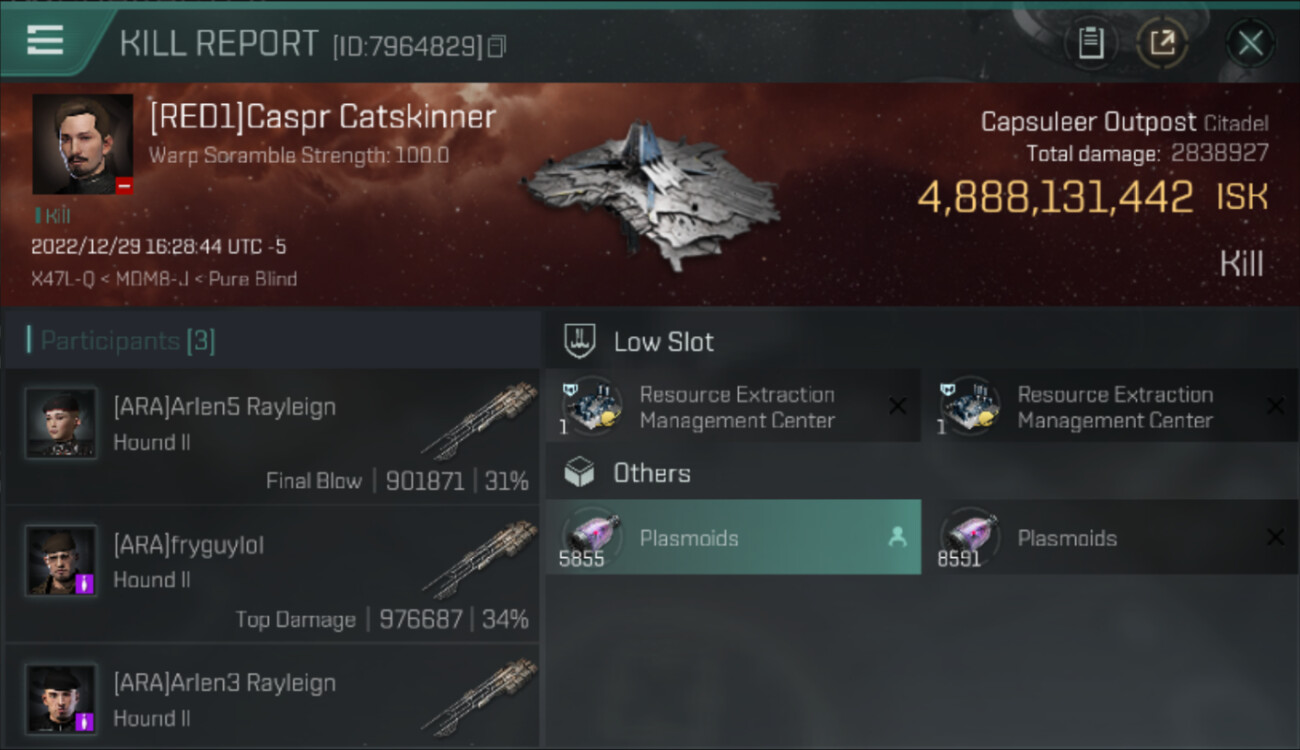Select Arlen3 Rayleigh participant row
Screen dimensions: 1300x750
[x=271, y=697]
